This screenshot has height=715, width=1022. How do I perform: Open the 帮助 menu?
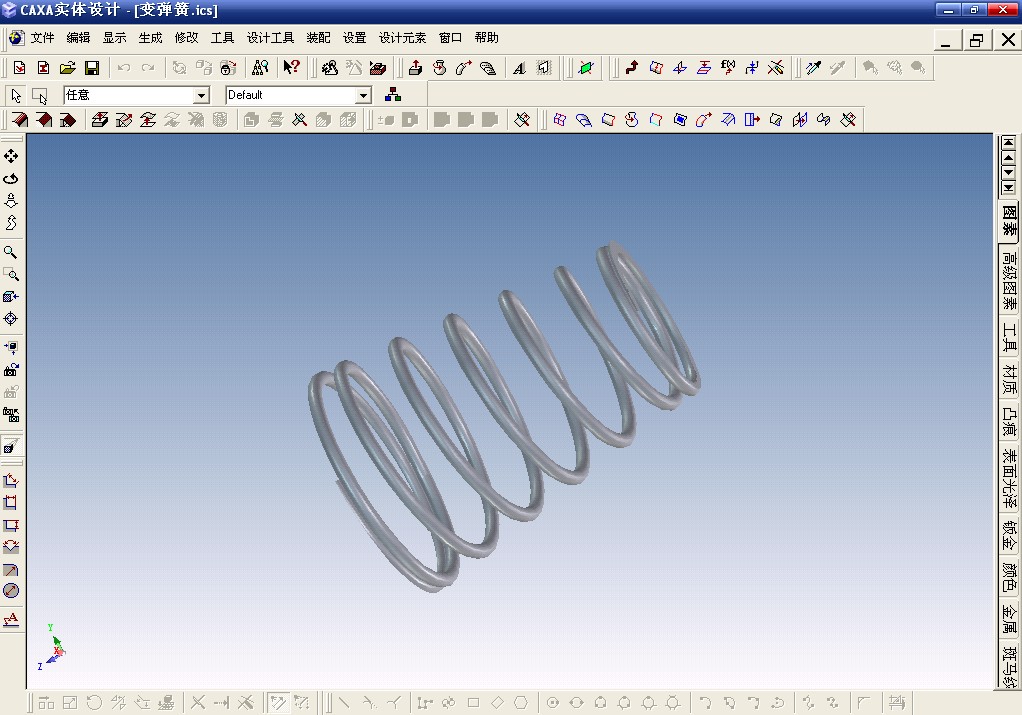coord(486,38)
